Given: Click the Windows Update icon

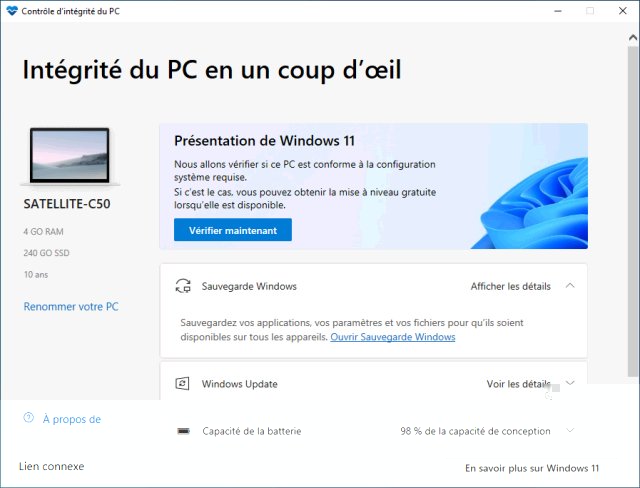Looking at the screenshot, I should (182, 384).
